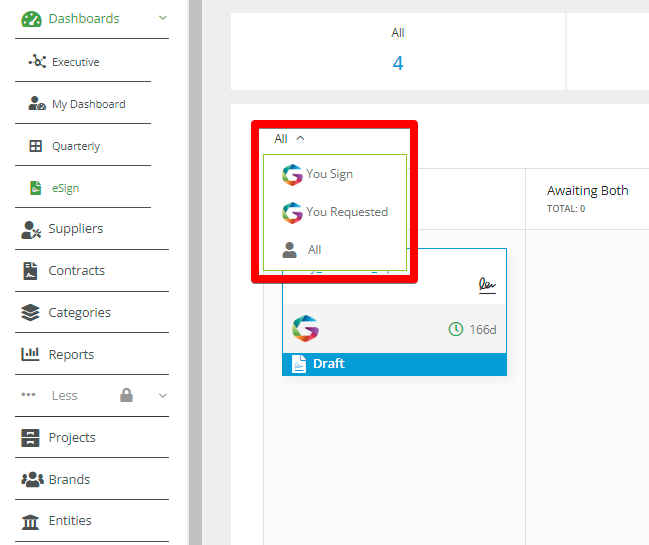Collapse the Dashboards menu chevron

(x=163, y=18)
